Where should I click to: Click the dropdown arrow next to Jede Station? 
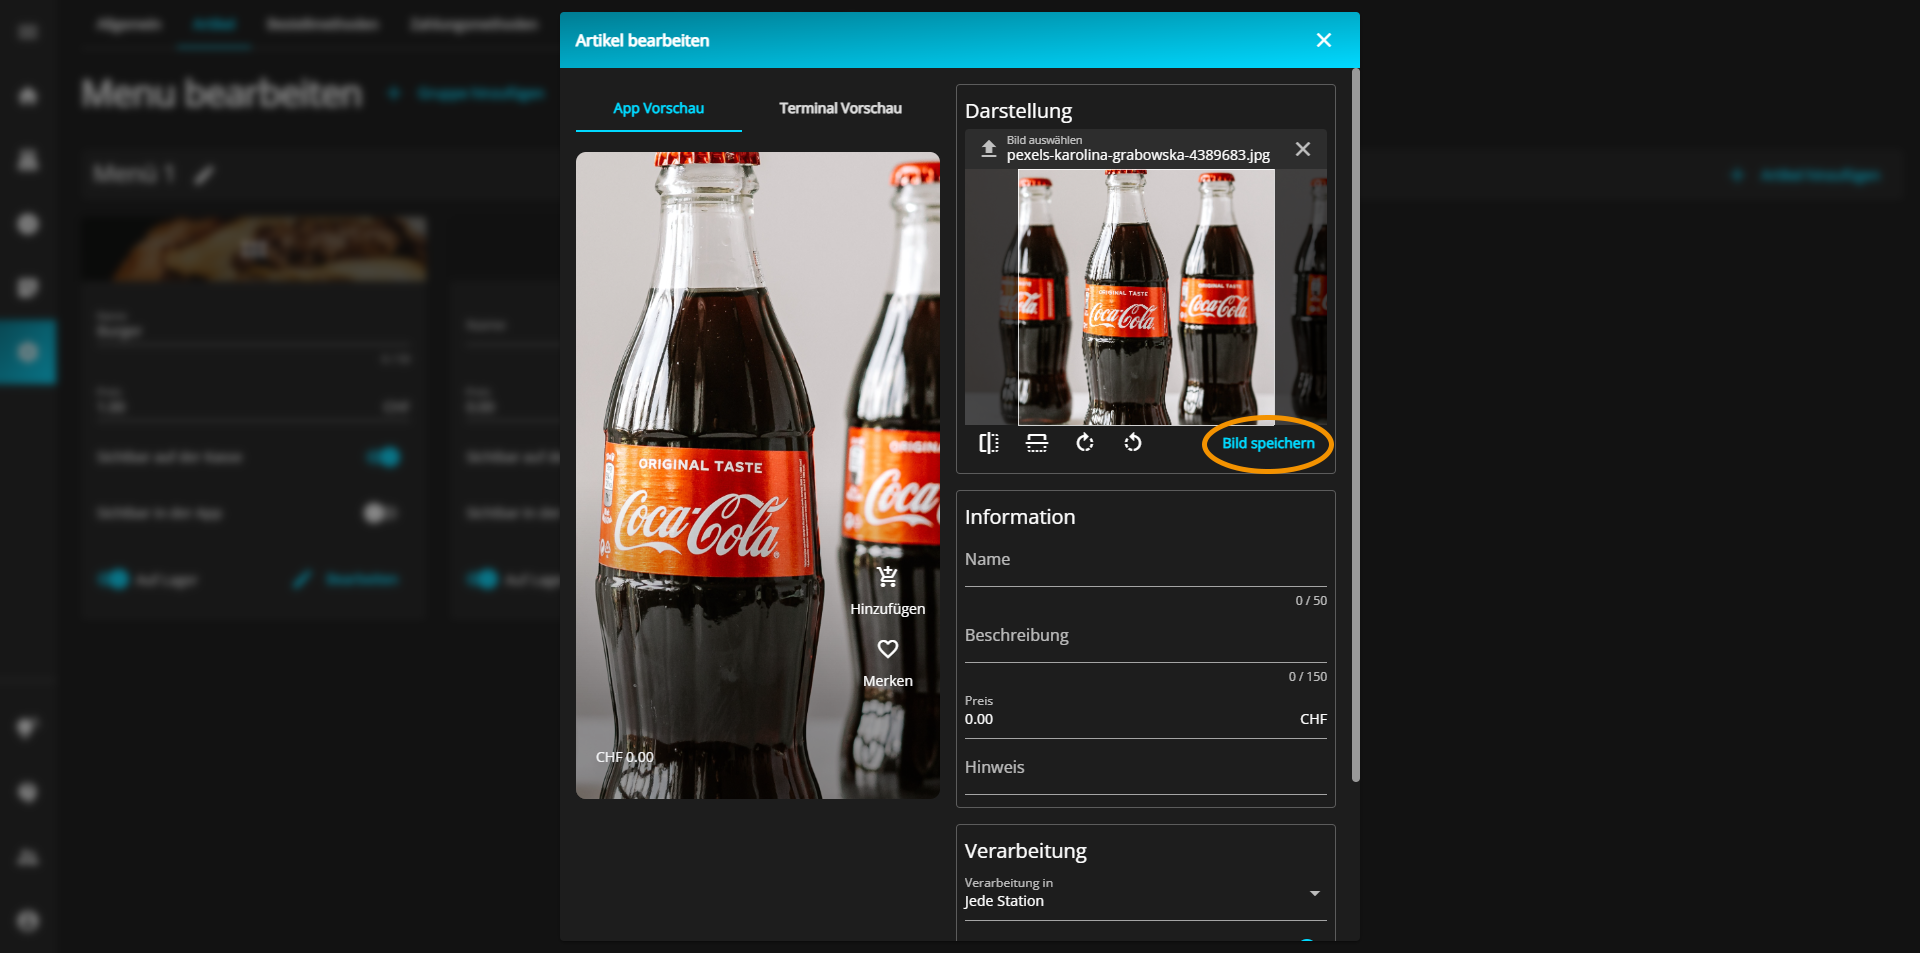[x=1315, y=893]
